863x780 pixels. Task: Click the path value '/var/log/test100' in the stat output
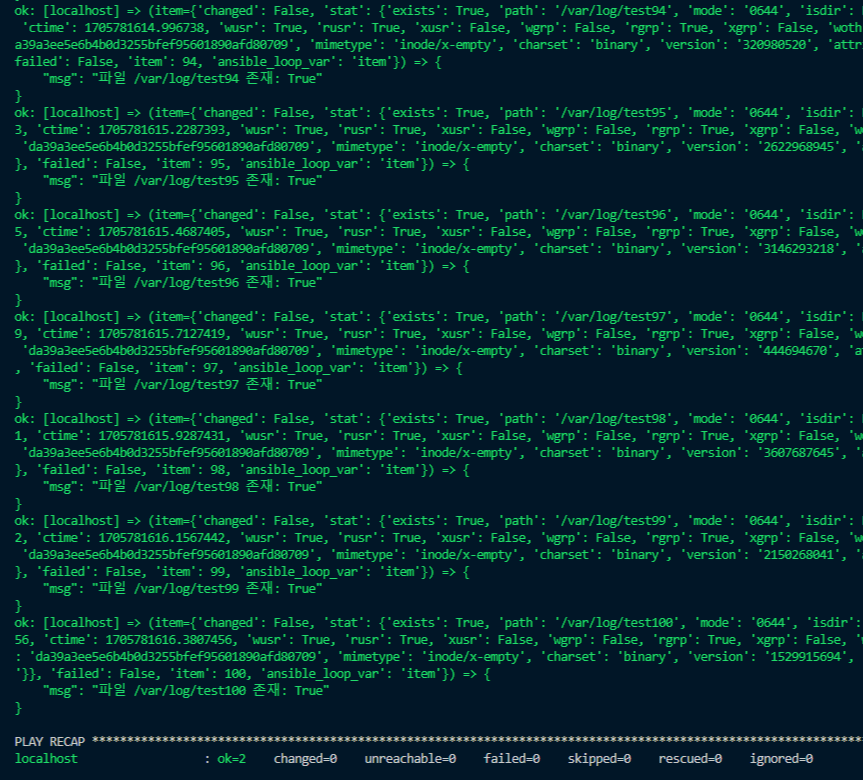click(617, 622)
